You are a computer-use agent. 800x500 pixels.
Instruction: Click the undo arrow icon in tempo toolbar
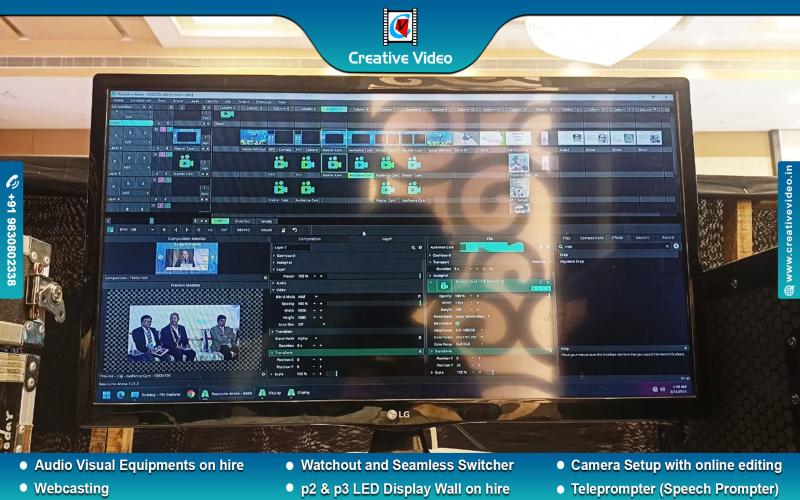click(294, 230)
